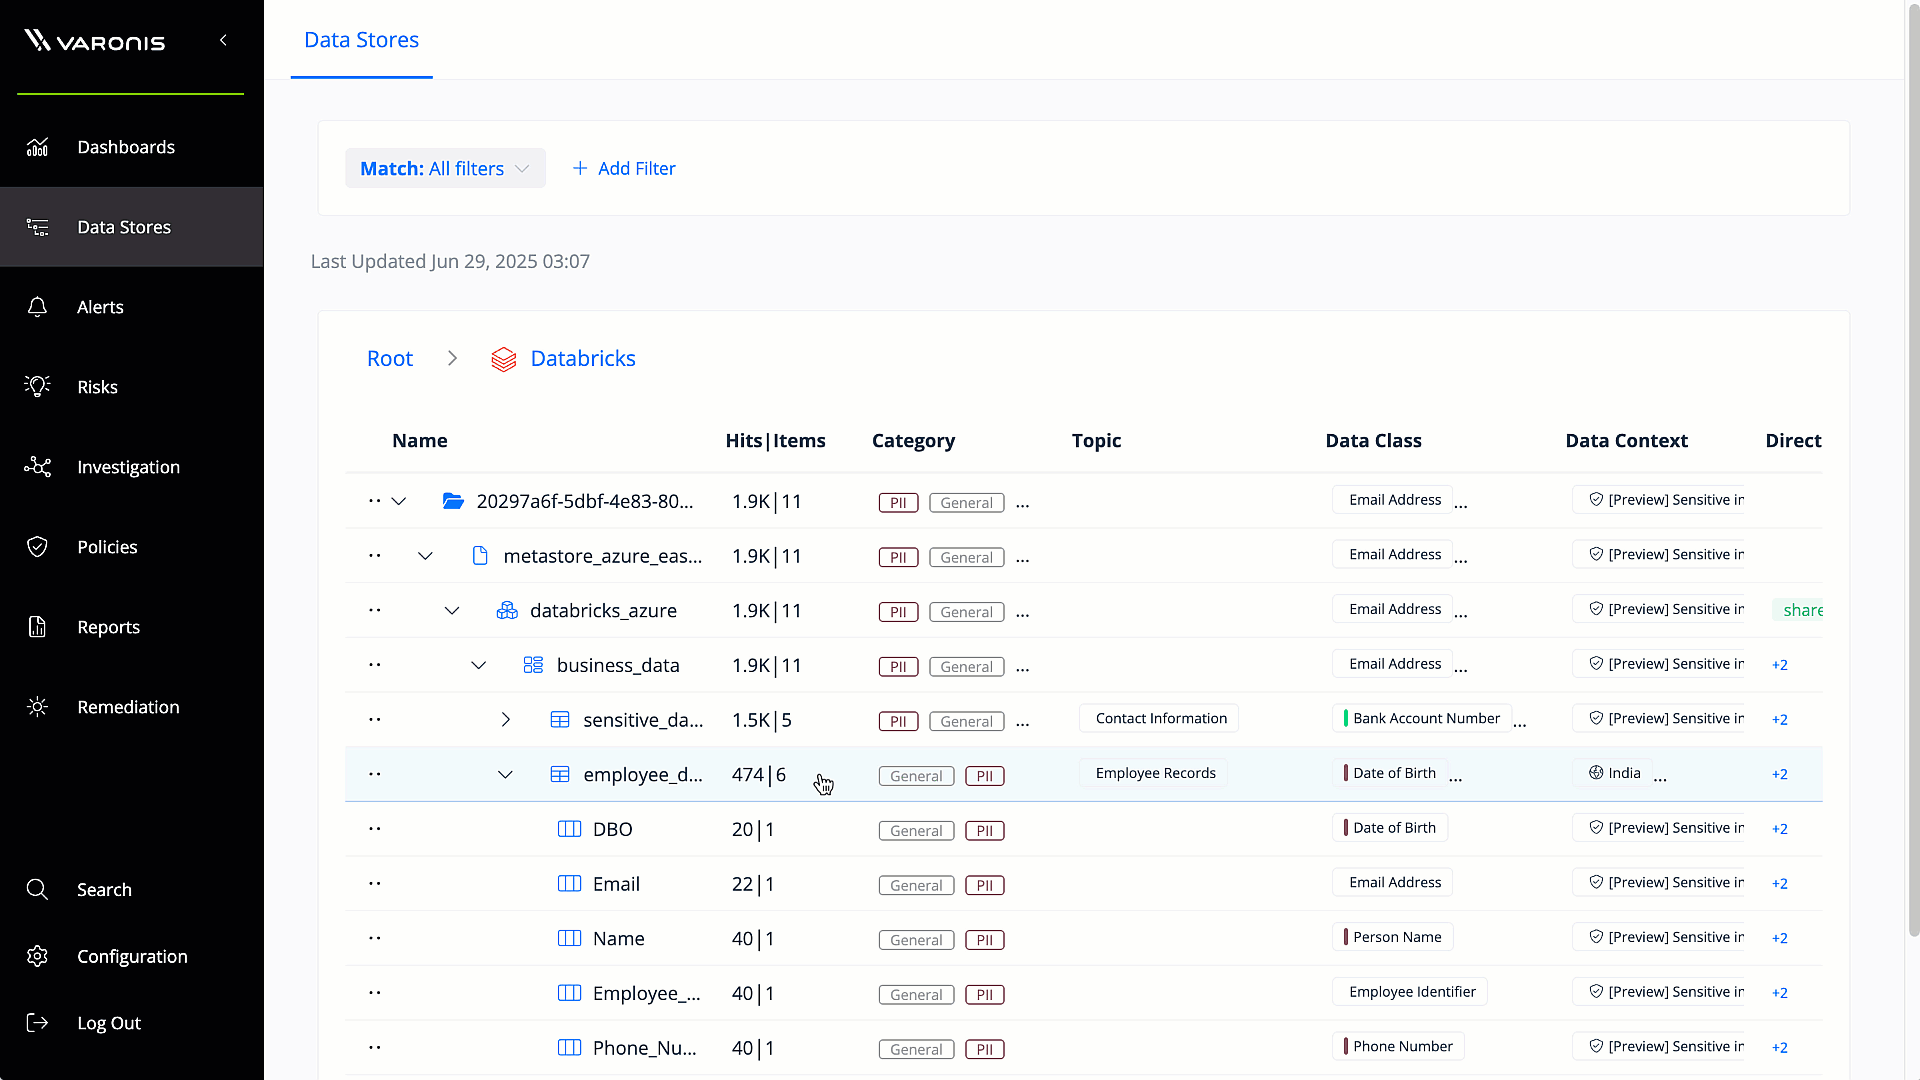1920x1080 pixels.
Task: Open row actions dots for sensitive_da
Action: 375,720
